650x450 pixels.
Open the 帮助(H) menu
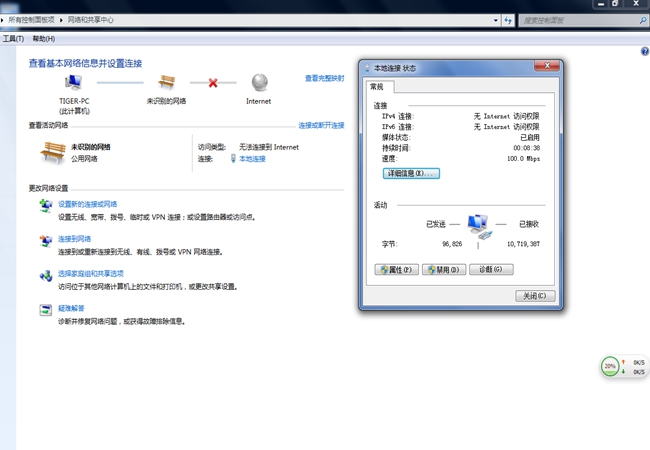pos(44,39)
